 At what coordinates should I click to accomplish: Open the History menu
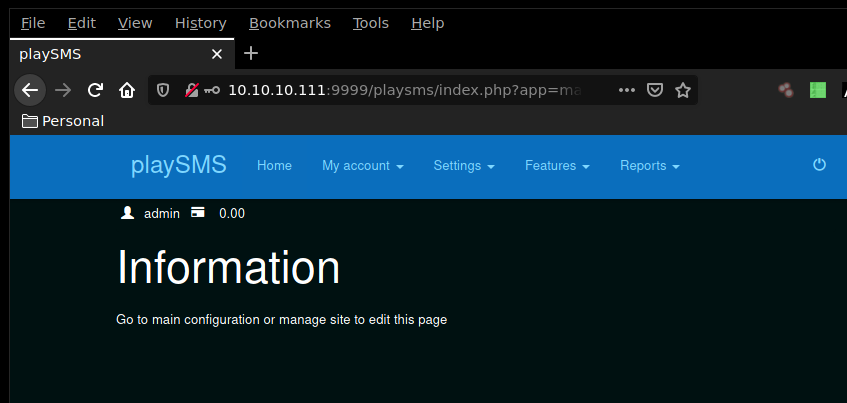200,23
